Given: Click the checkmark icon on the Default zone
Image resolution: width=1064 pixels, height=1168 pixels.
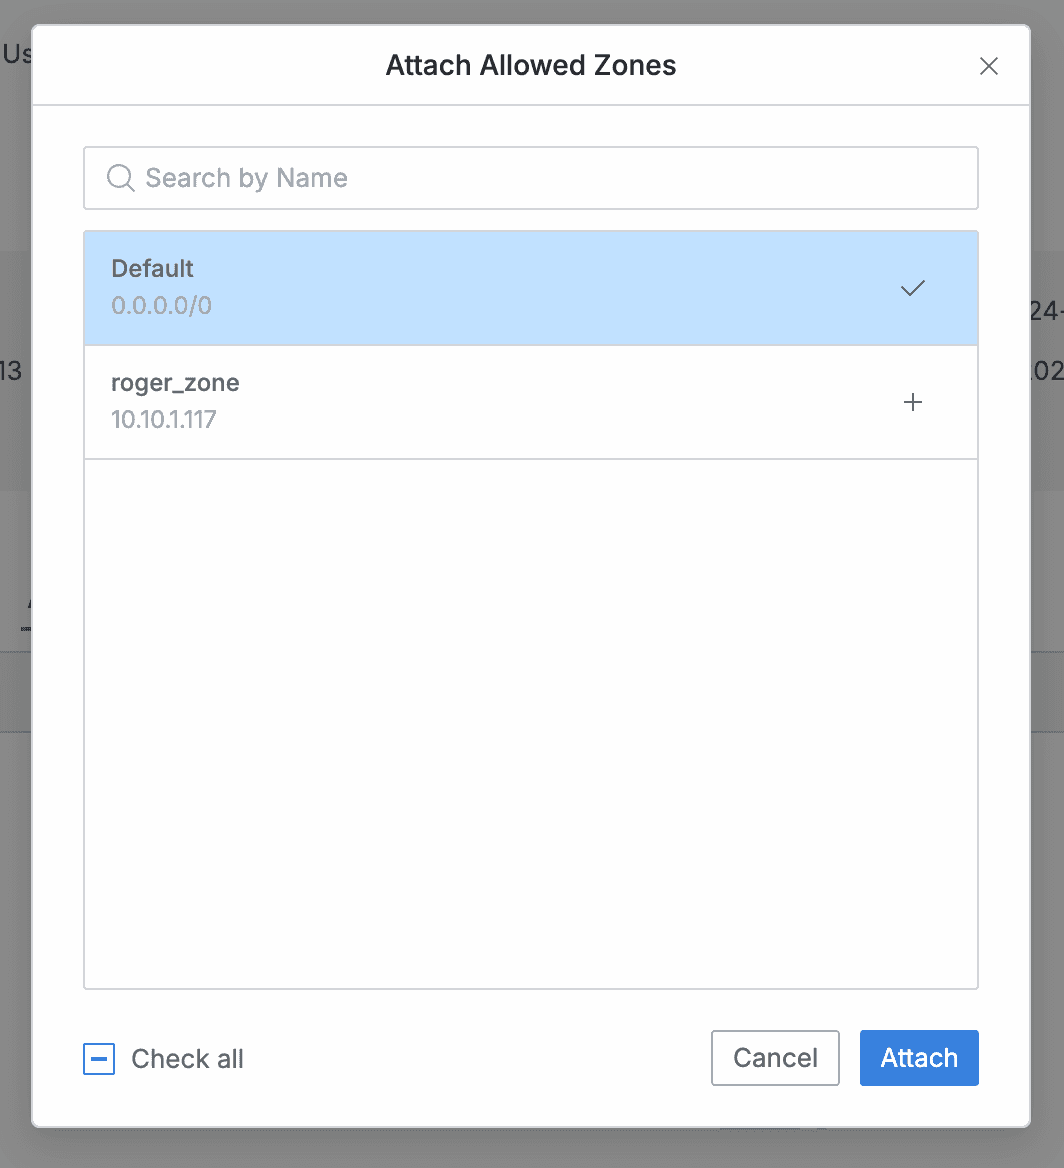Looking at the screenshot, I should [x=912, y=288].
